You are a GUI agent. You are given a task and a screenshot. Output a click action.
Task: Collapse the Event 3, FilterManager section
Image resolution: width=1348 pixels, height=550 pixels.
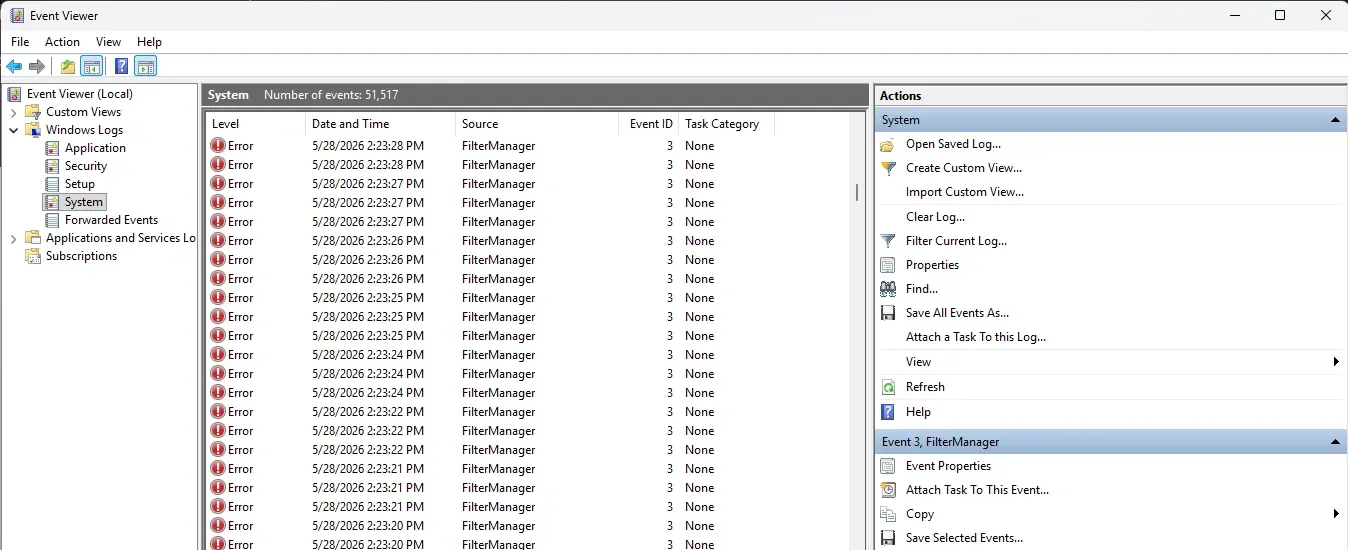click(1335, 442)
